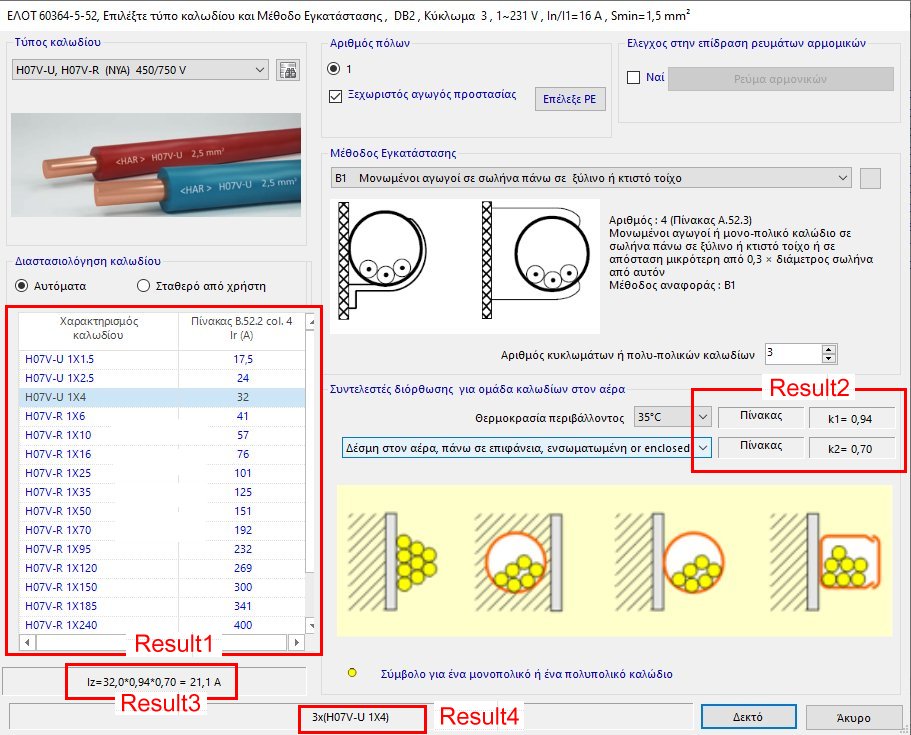Click number of circuits input field
The width and height of the screenshot is (911, 735).
click(794, 354)
